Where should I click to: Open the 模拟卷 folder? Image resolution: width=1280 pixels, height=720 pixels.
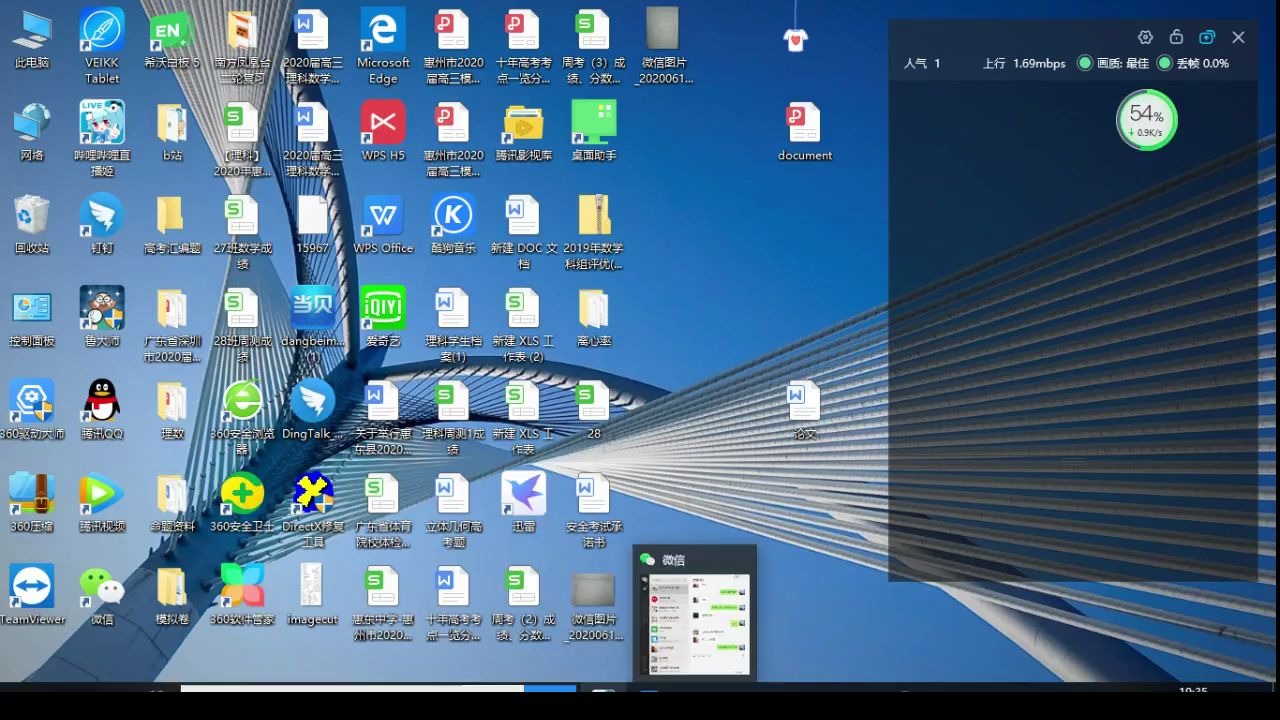pyautogui.click(x=172, y=595)
